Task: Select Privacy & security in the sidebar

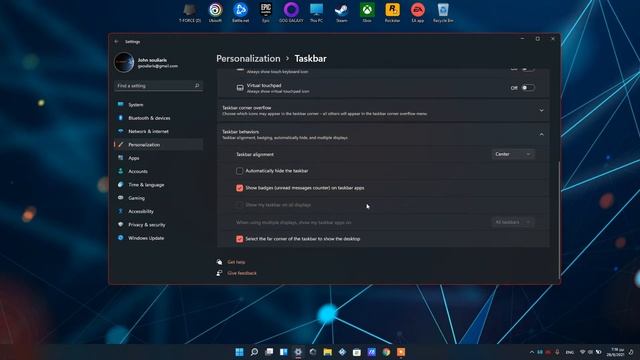Action: pos(158,224)
